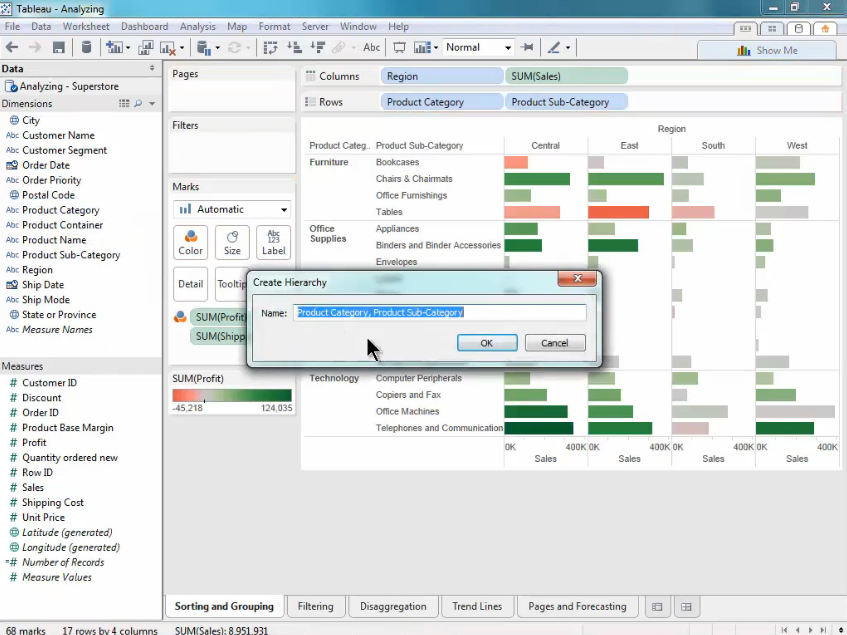Click the connect to data cylinder icon
This screenshot has width=847, height=635.
tap(86, 48)
